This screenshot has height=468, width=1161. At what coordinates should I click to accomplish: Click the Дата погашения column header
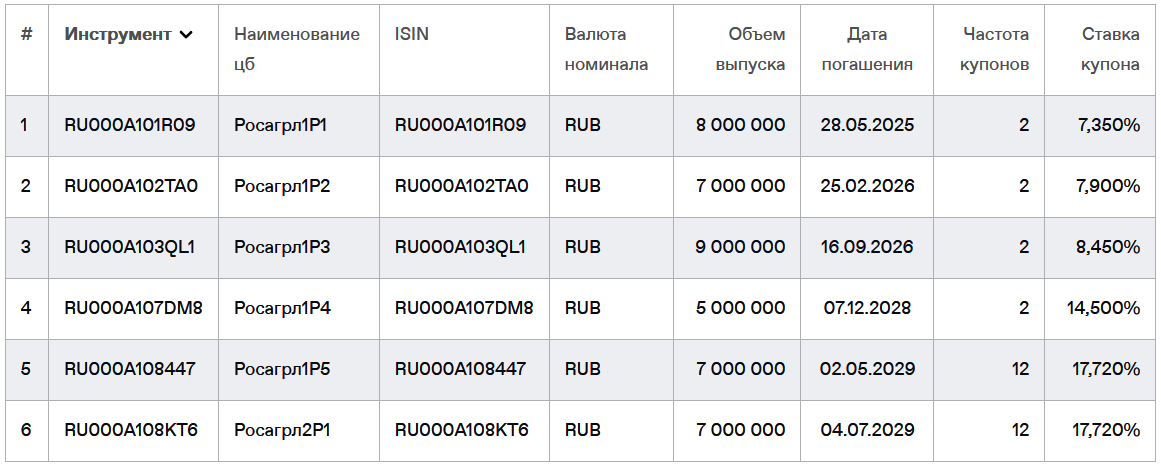[867, 50]
